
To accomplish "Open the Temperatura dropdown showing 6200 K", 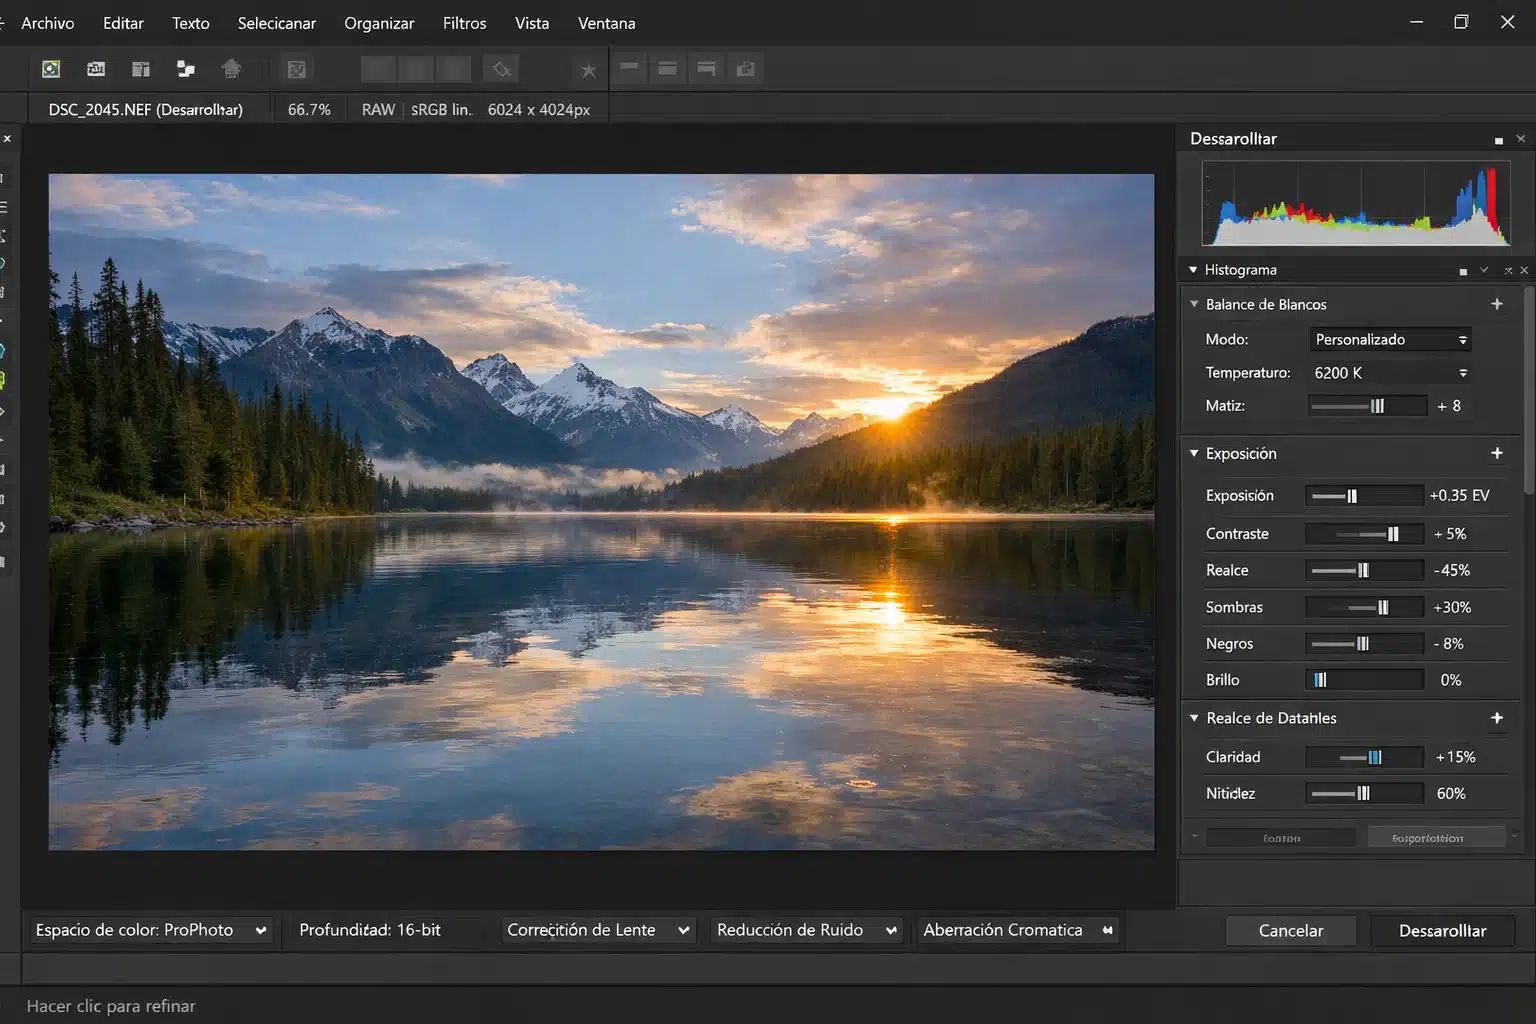I will [1390, 372].
